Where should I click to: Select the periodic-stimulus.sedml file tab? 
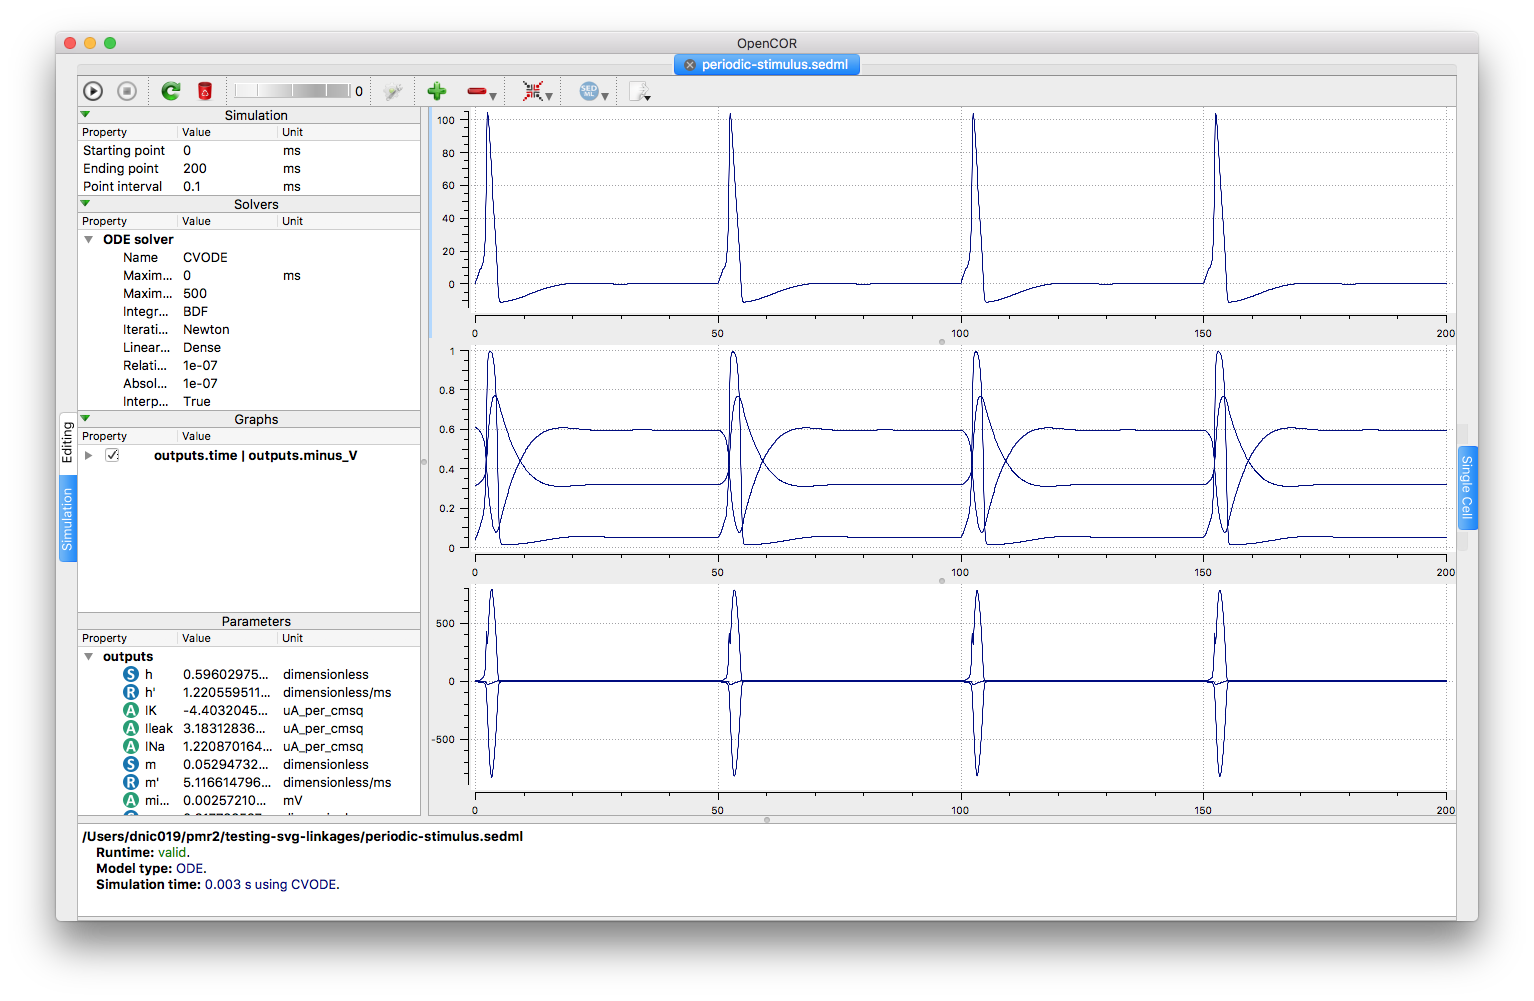[x=774, y=65]
